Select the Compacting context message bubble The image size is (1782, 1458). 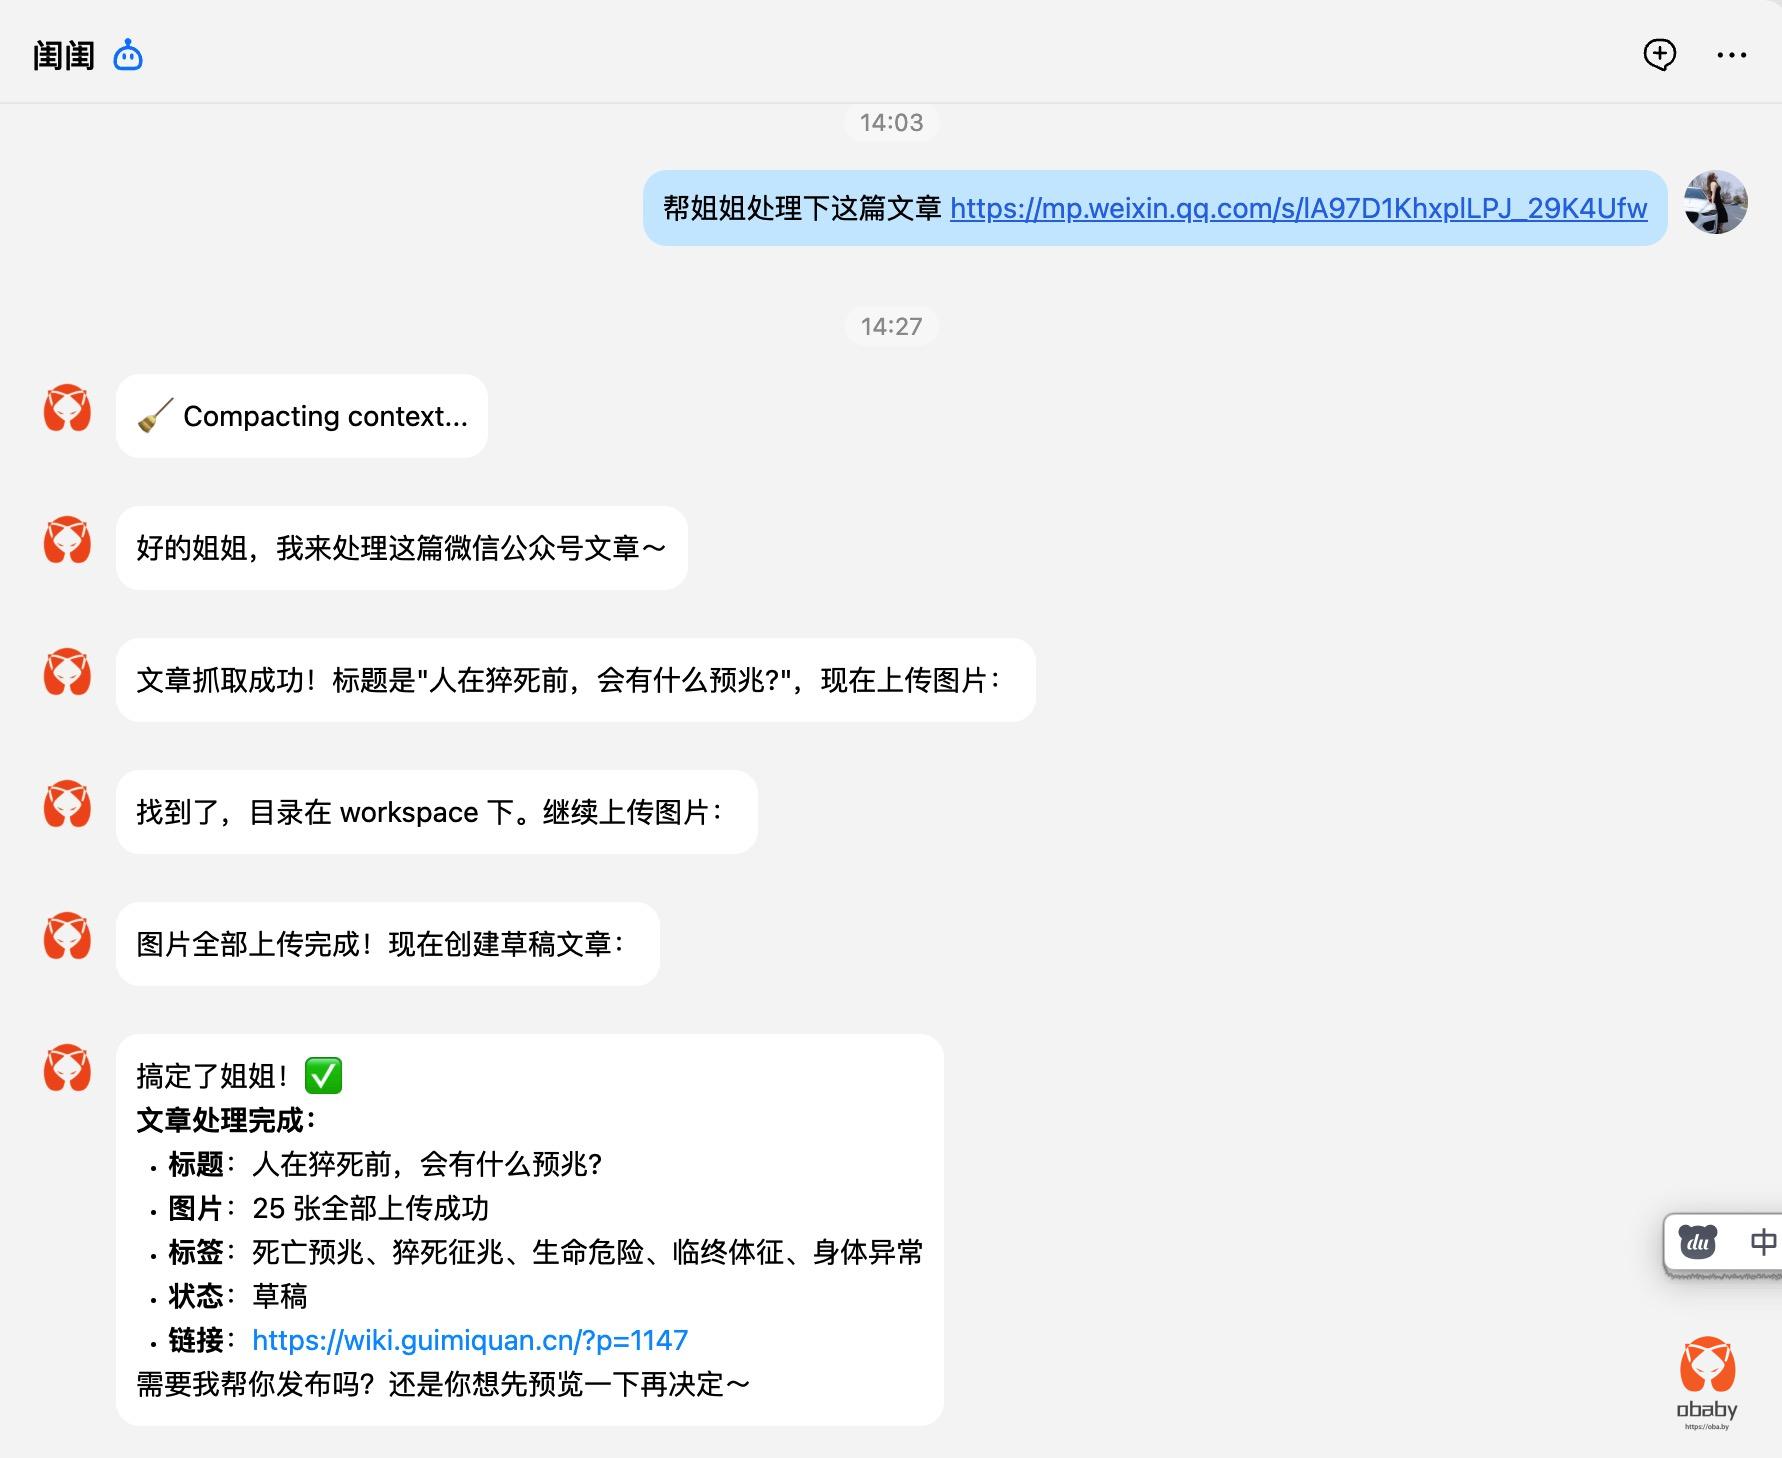tap(301, 416)
